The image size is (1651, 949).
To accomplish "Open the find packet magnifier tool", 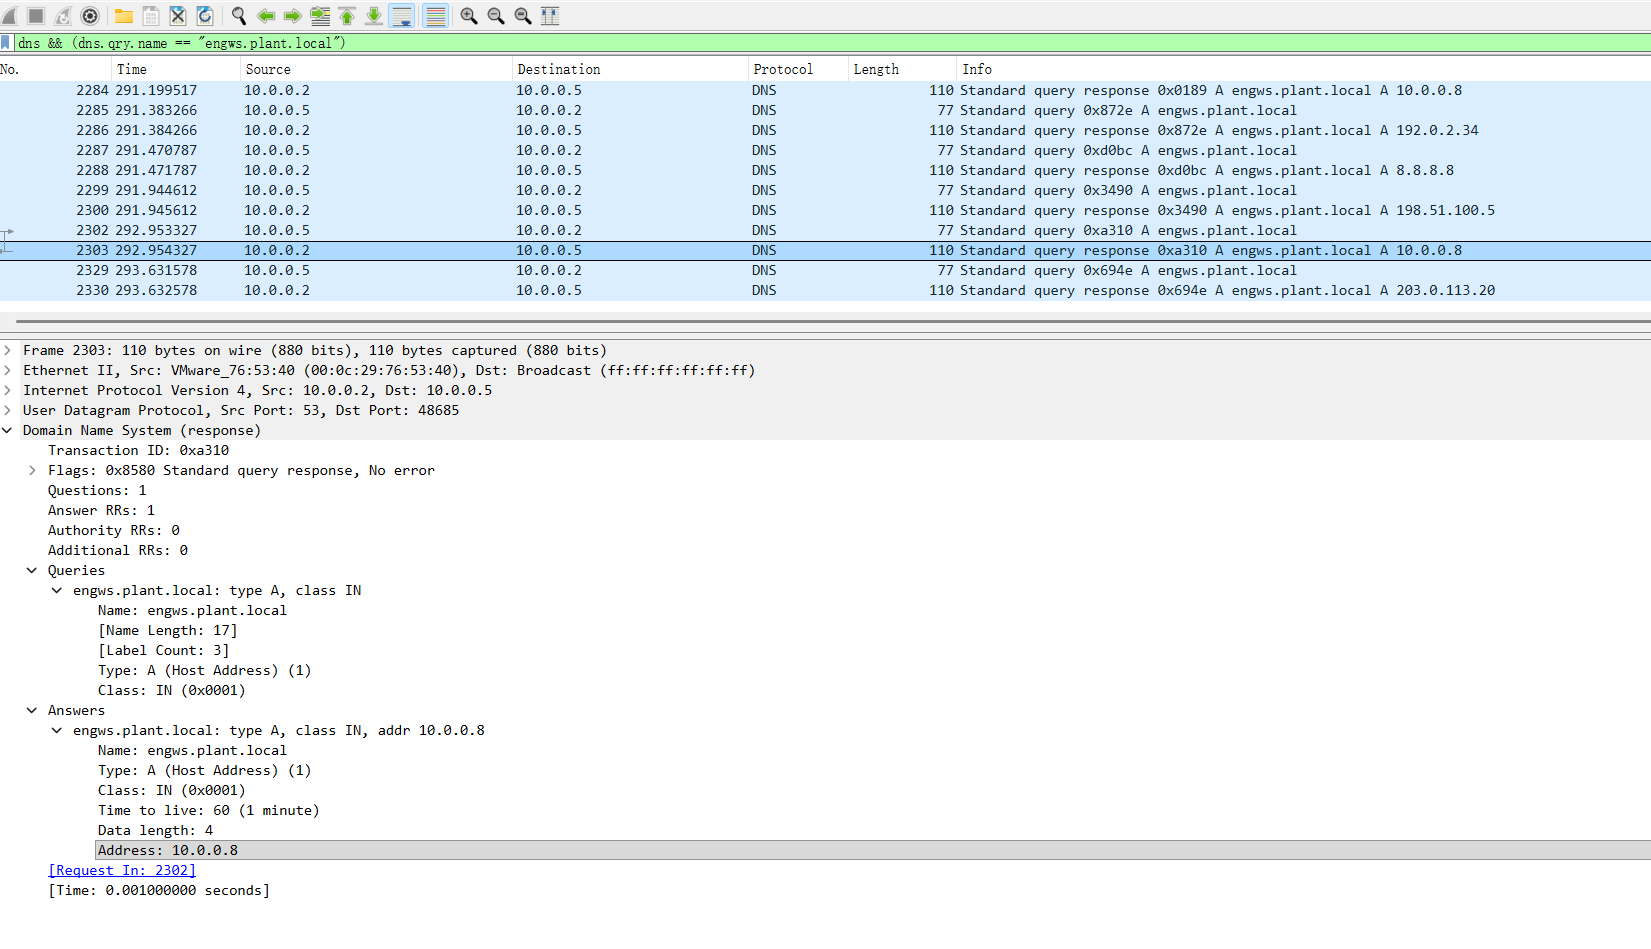I will [x=239, y=16].
